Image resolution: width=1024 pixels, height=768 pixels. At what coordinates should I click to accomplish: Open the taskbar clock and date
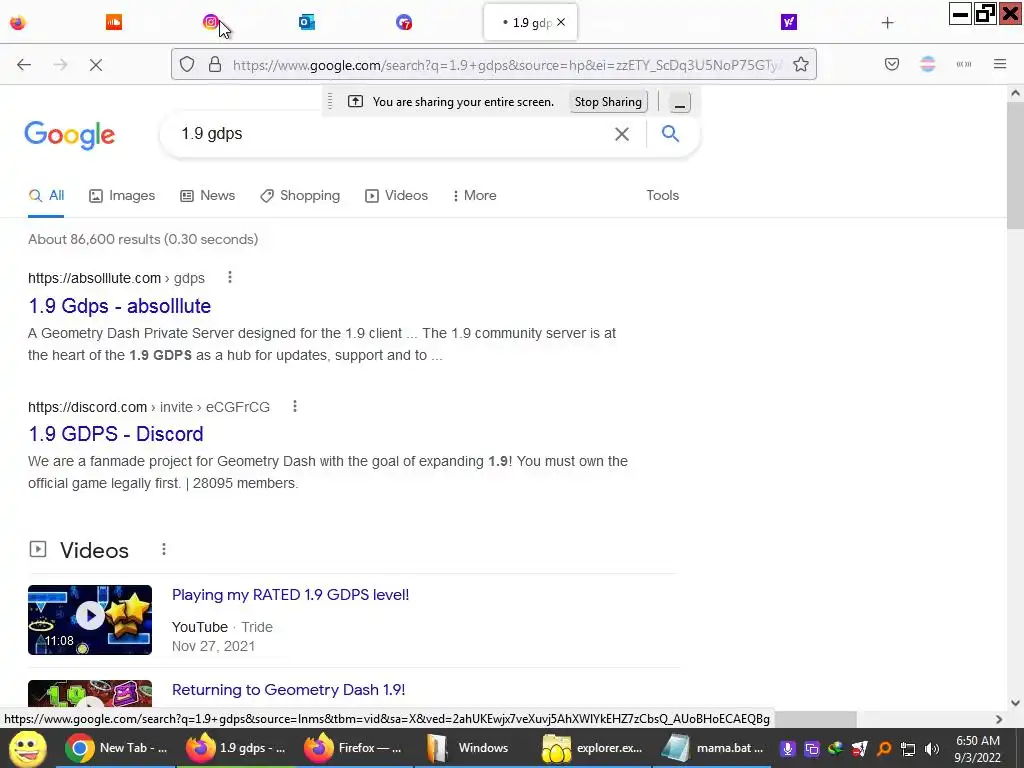coord(978,749)
